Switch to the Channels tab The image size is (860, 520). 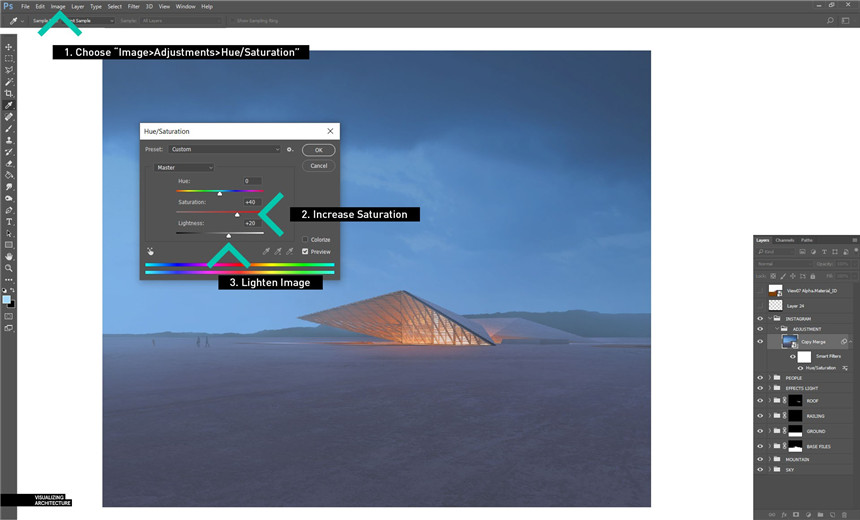(785, 240)
